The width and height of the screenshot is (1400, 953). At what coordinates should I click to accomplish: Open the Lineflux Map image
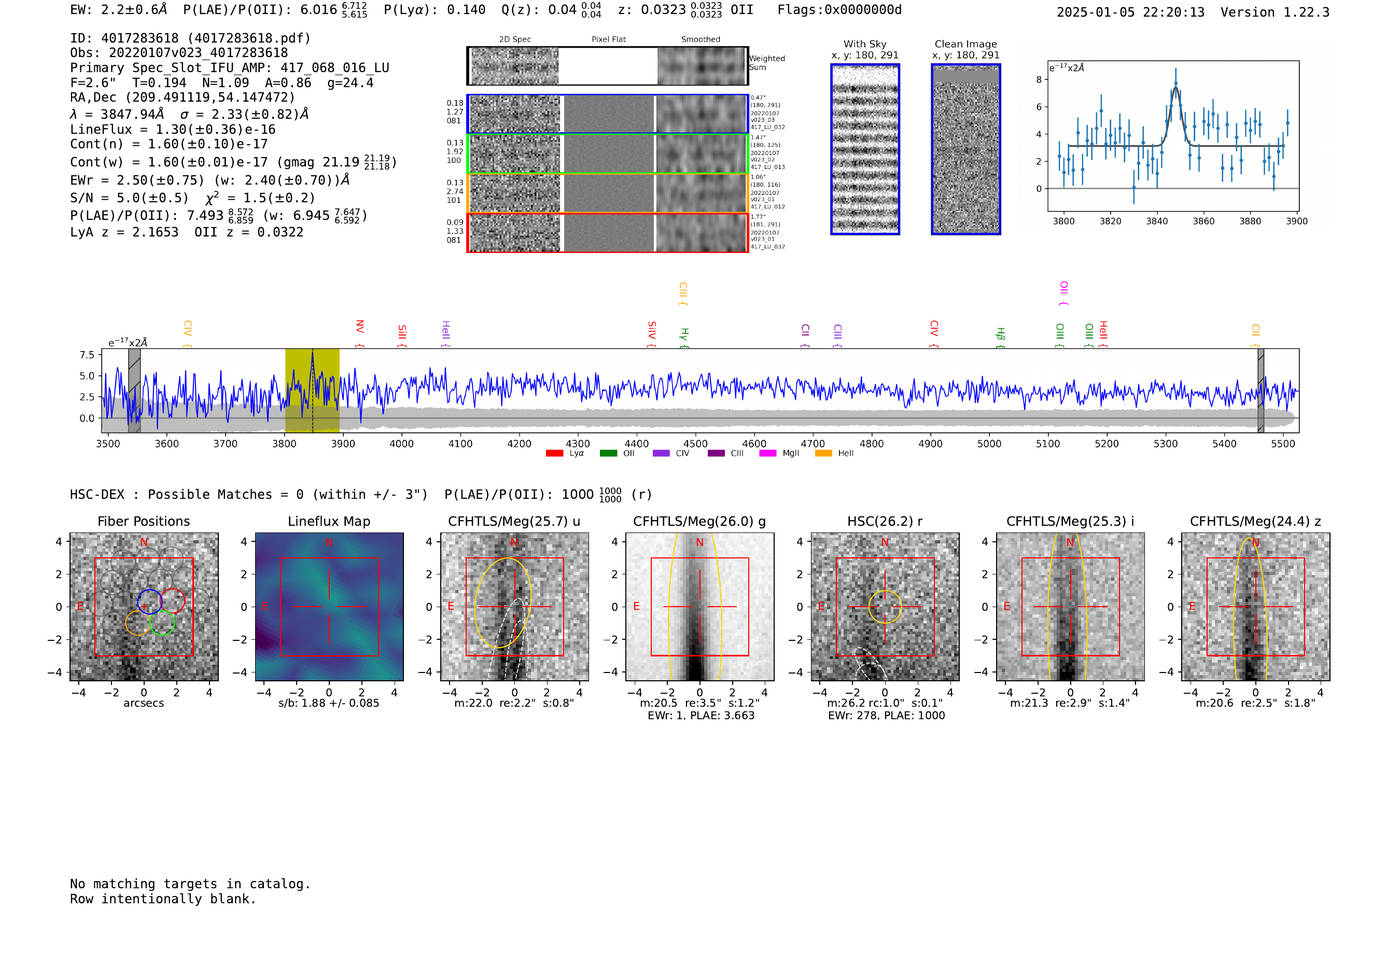[x=329, y=607]
